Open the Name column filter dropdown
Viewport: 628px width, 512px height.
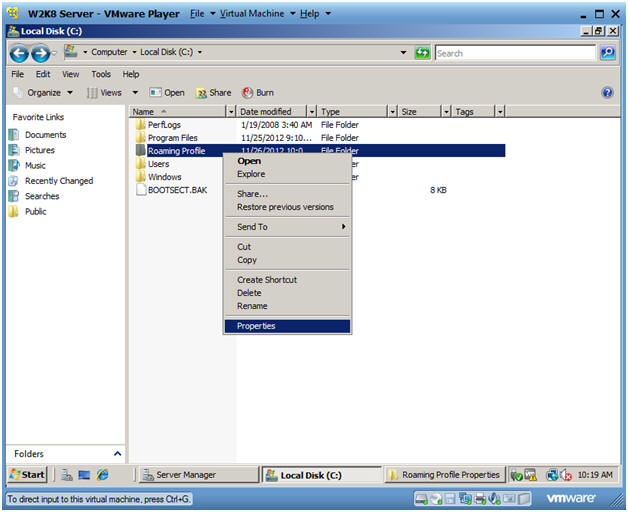tap(231, 111)
